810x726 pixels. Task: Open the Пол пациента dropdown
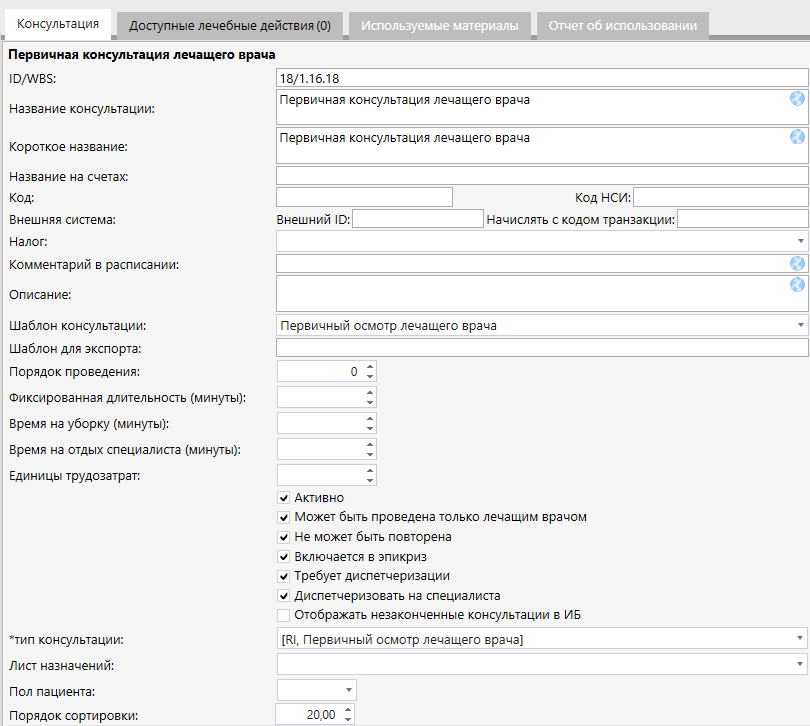(348, 690)
